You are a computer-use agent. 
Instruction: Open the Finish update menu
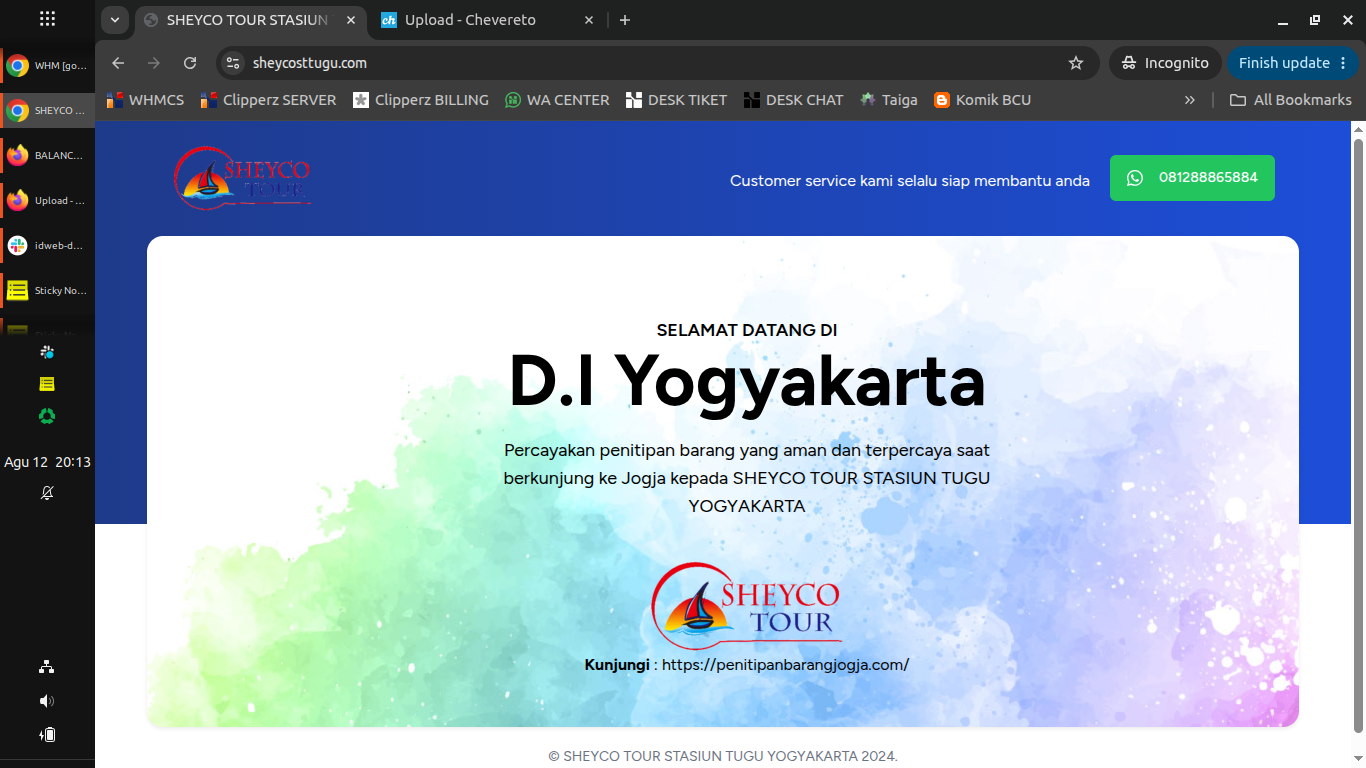coord(1293,63)
